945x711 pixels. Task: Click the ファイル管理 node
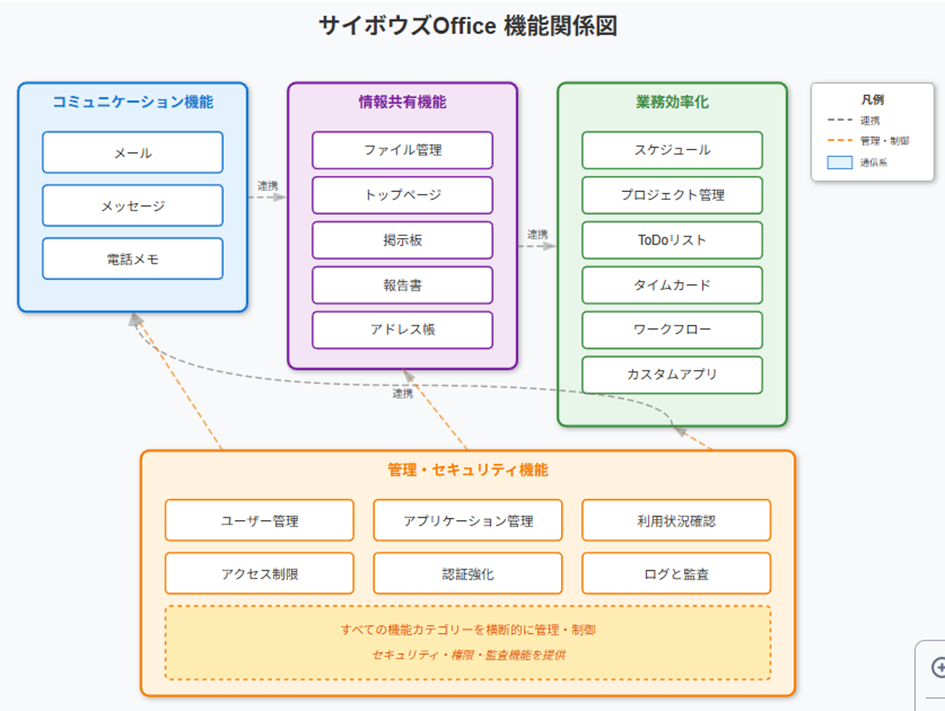[x=402, y=150]
